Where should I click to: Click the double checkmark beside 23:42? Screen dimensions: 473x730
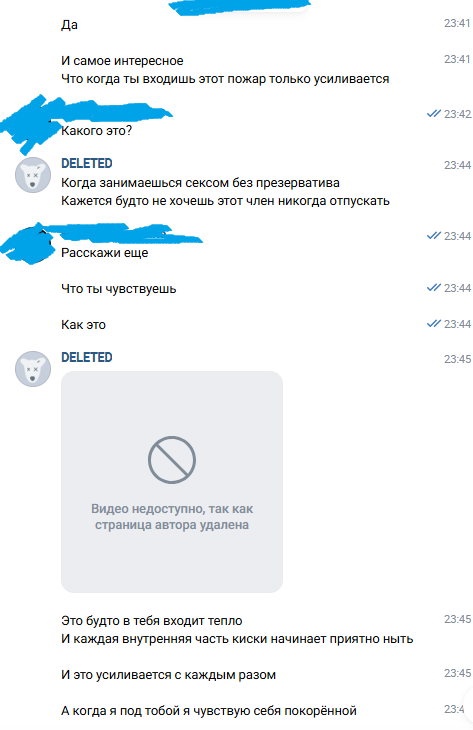coord(433,114)
